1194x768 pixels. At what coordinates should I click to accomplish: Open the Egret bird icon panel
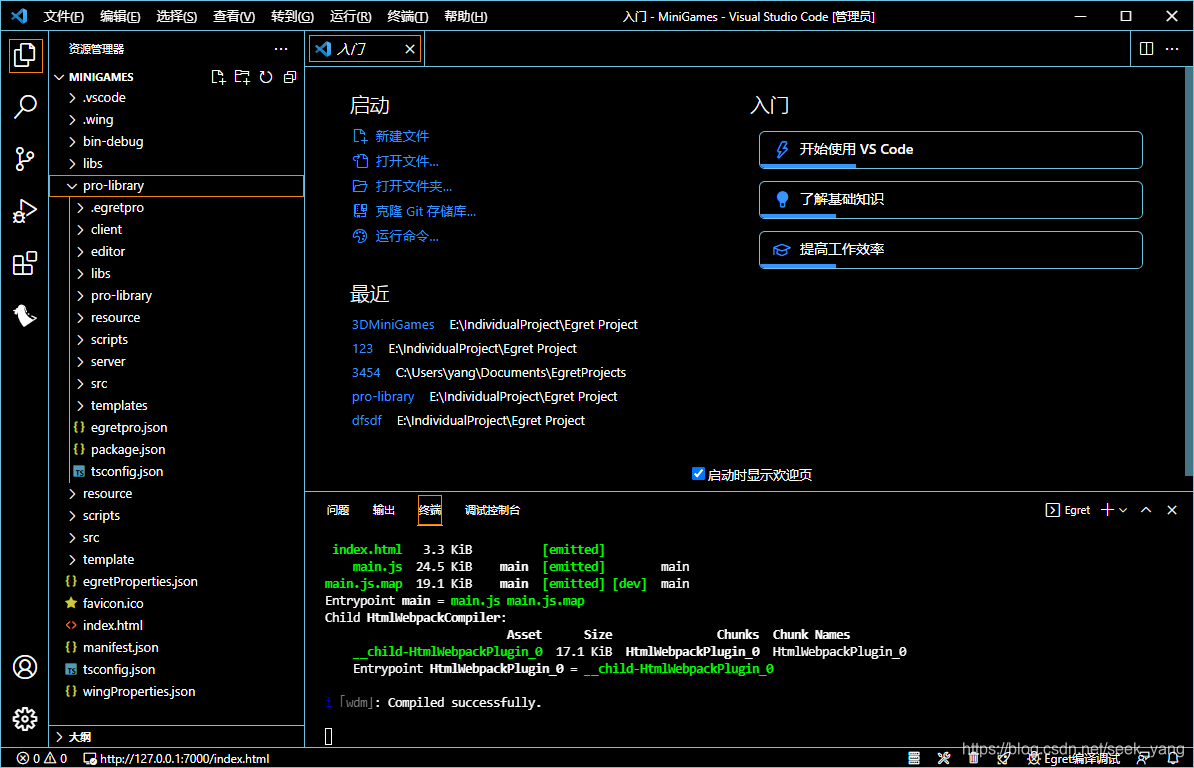[x=25, y=315]
